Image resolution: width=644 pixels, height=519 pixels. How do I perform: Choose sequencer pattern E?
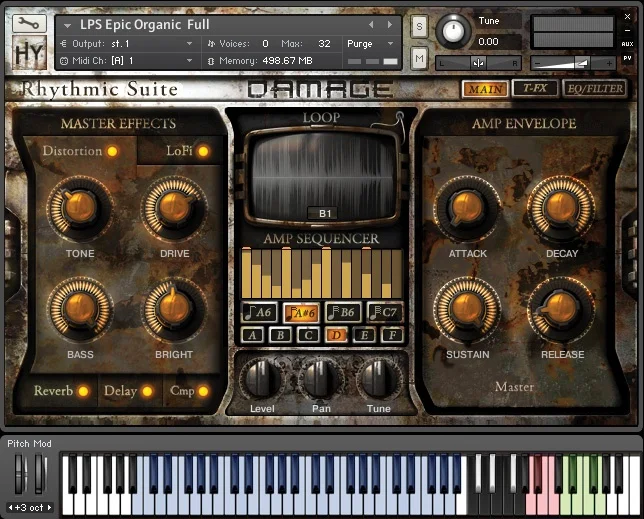pyautogui.click(x=364, y=335)
